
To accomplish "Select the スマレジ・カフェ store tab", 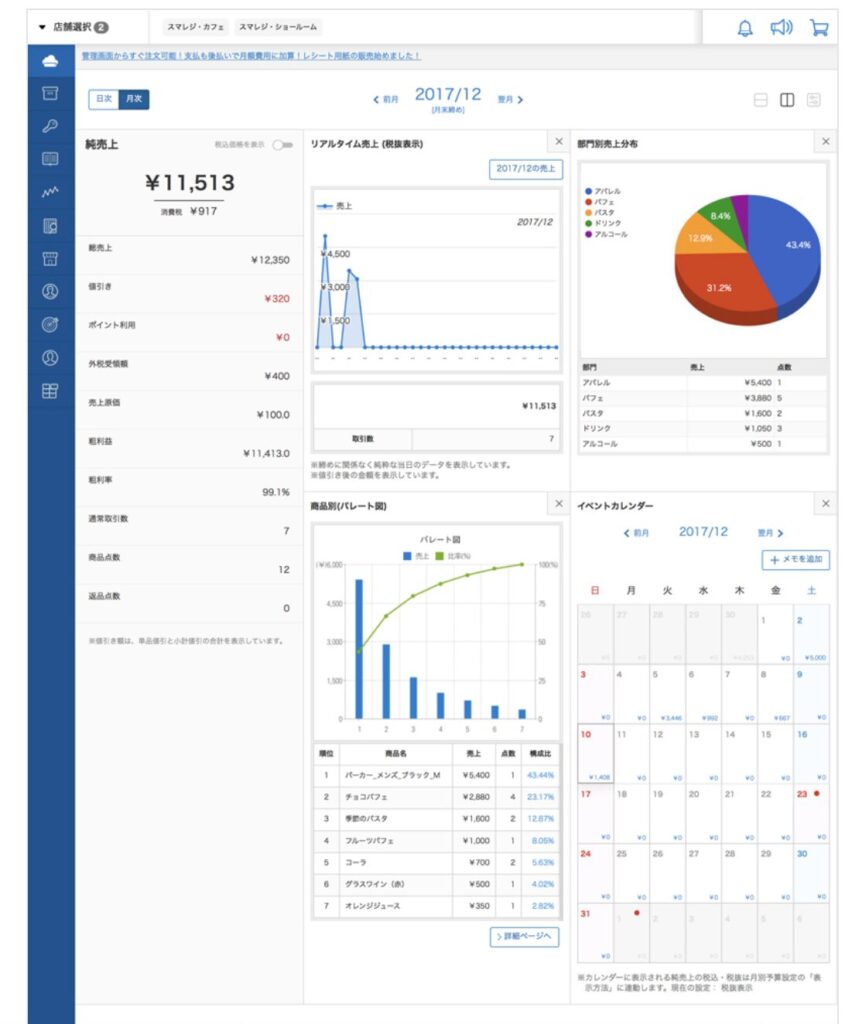I will tap(197, 27).
